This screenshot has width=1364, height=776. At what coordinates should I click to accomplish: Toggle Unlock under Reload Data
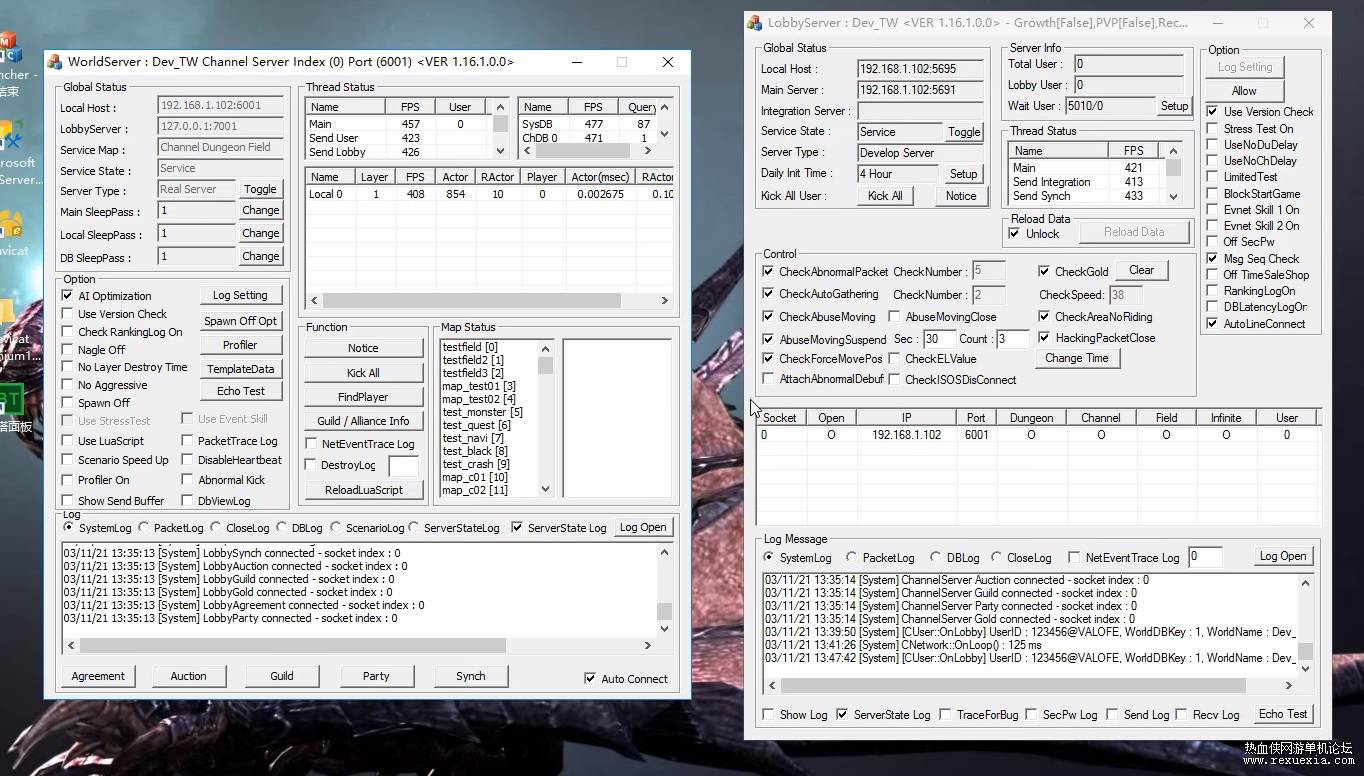click(1015, 234)
